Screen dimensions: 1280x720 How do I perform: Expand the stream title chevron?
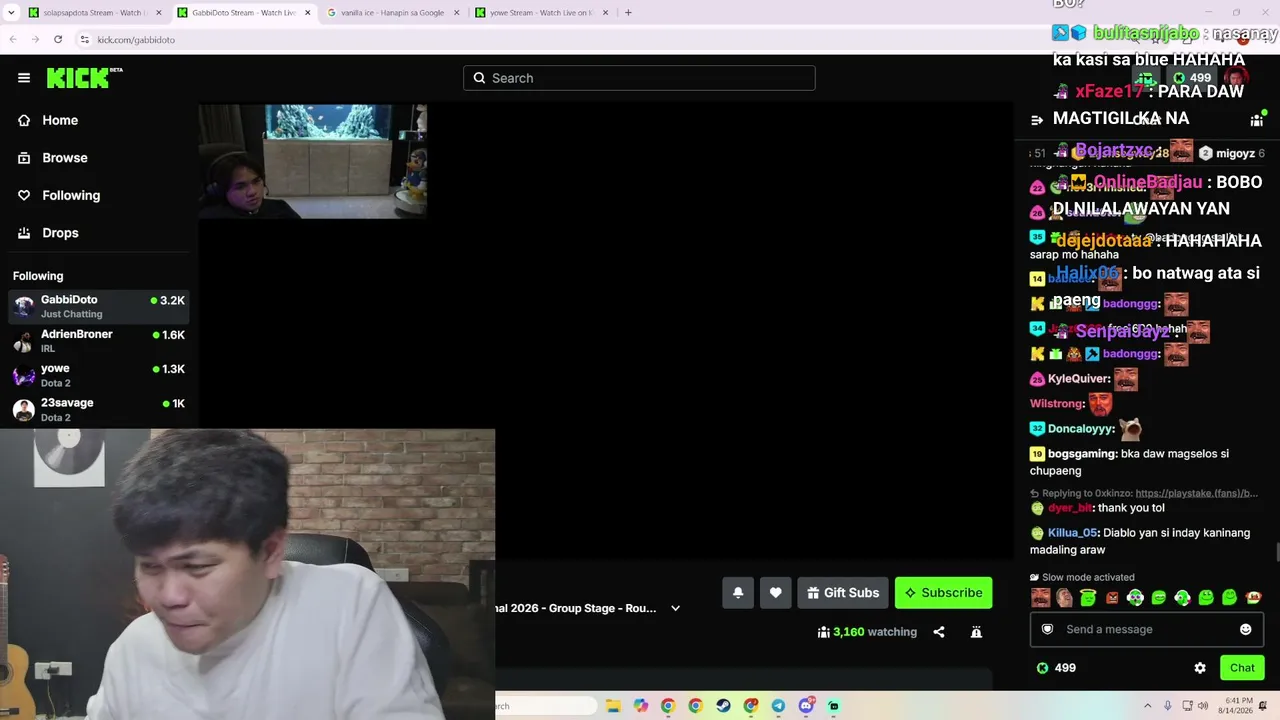675,608
